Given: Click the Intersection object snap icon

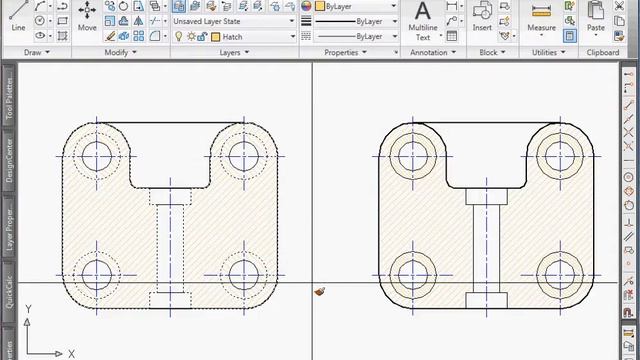Looking at the screenshot, I should [x=629, y=132].
